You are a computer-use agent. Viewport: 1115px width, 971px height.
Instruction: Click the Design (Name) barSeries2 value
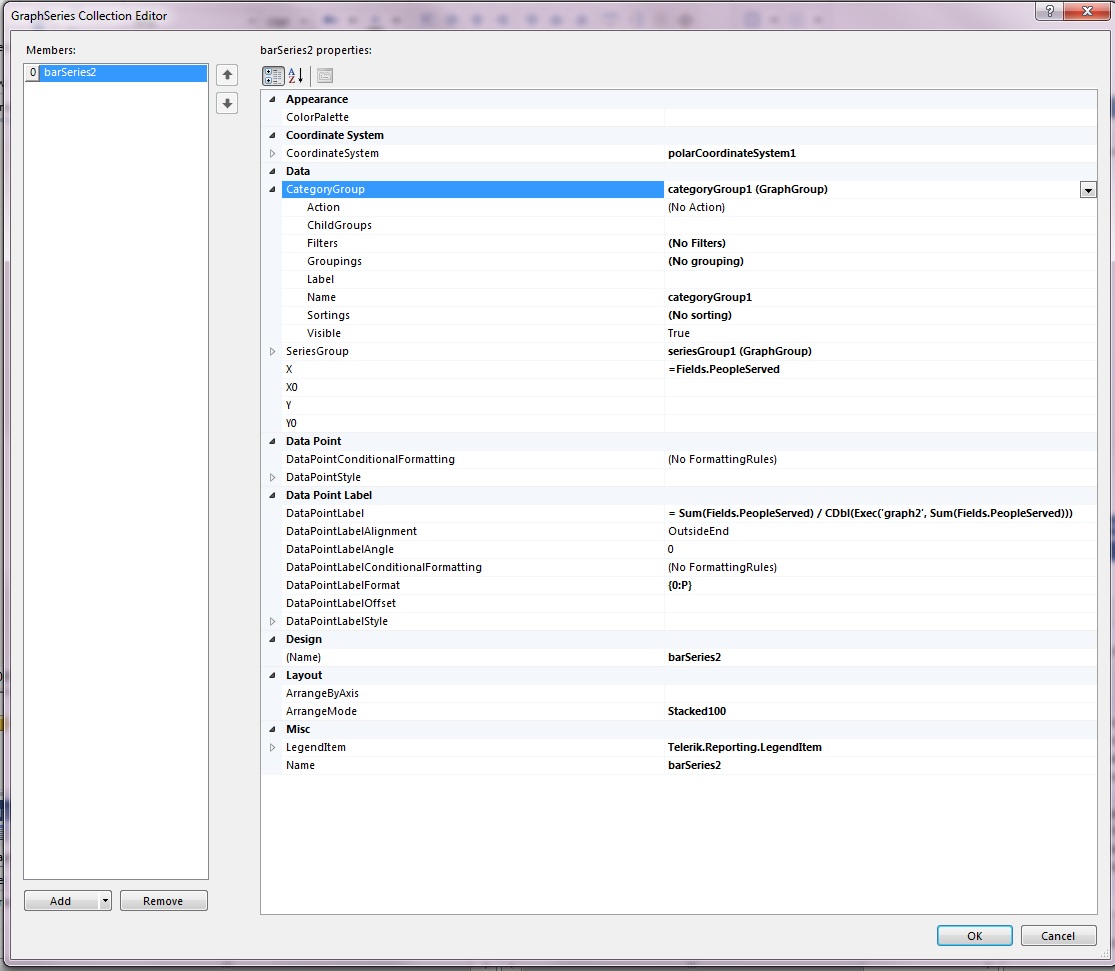[694, 657]
